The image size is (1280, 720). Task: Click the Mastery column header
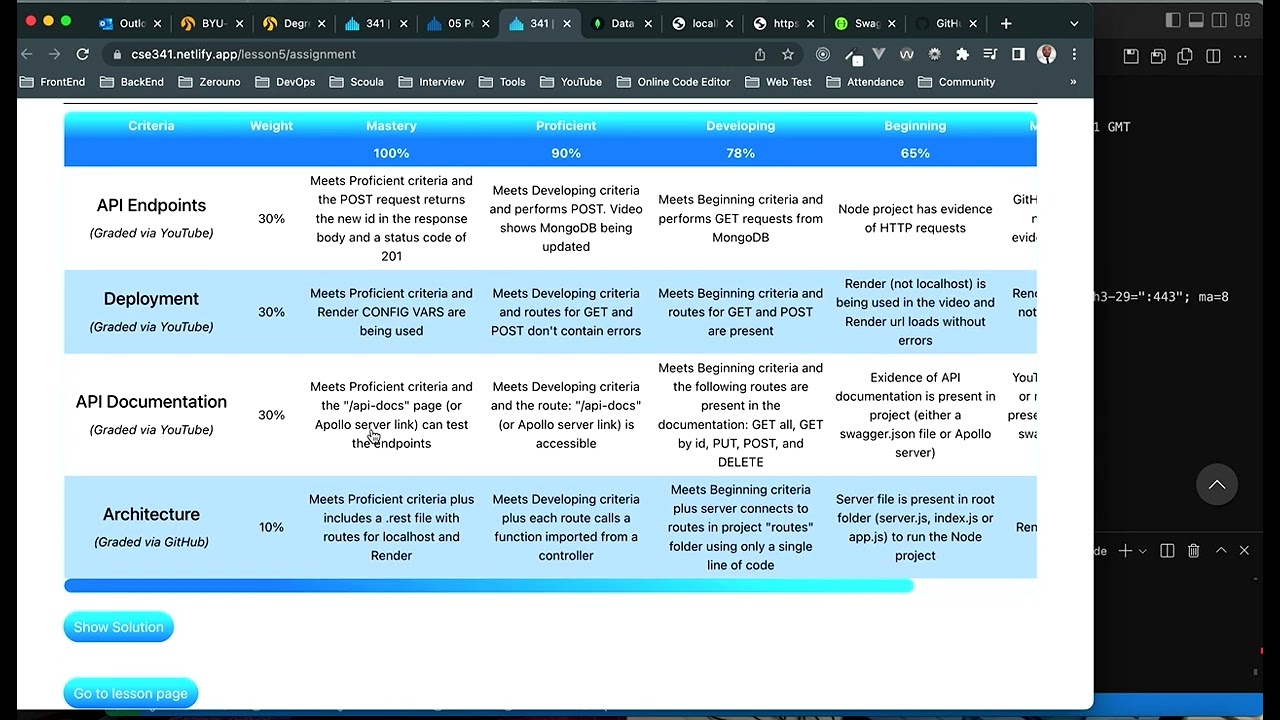pyautogui.click(x=391, y=126)
